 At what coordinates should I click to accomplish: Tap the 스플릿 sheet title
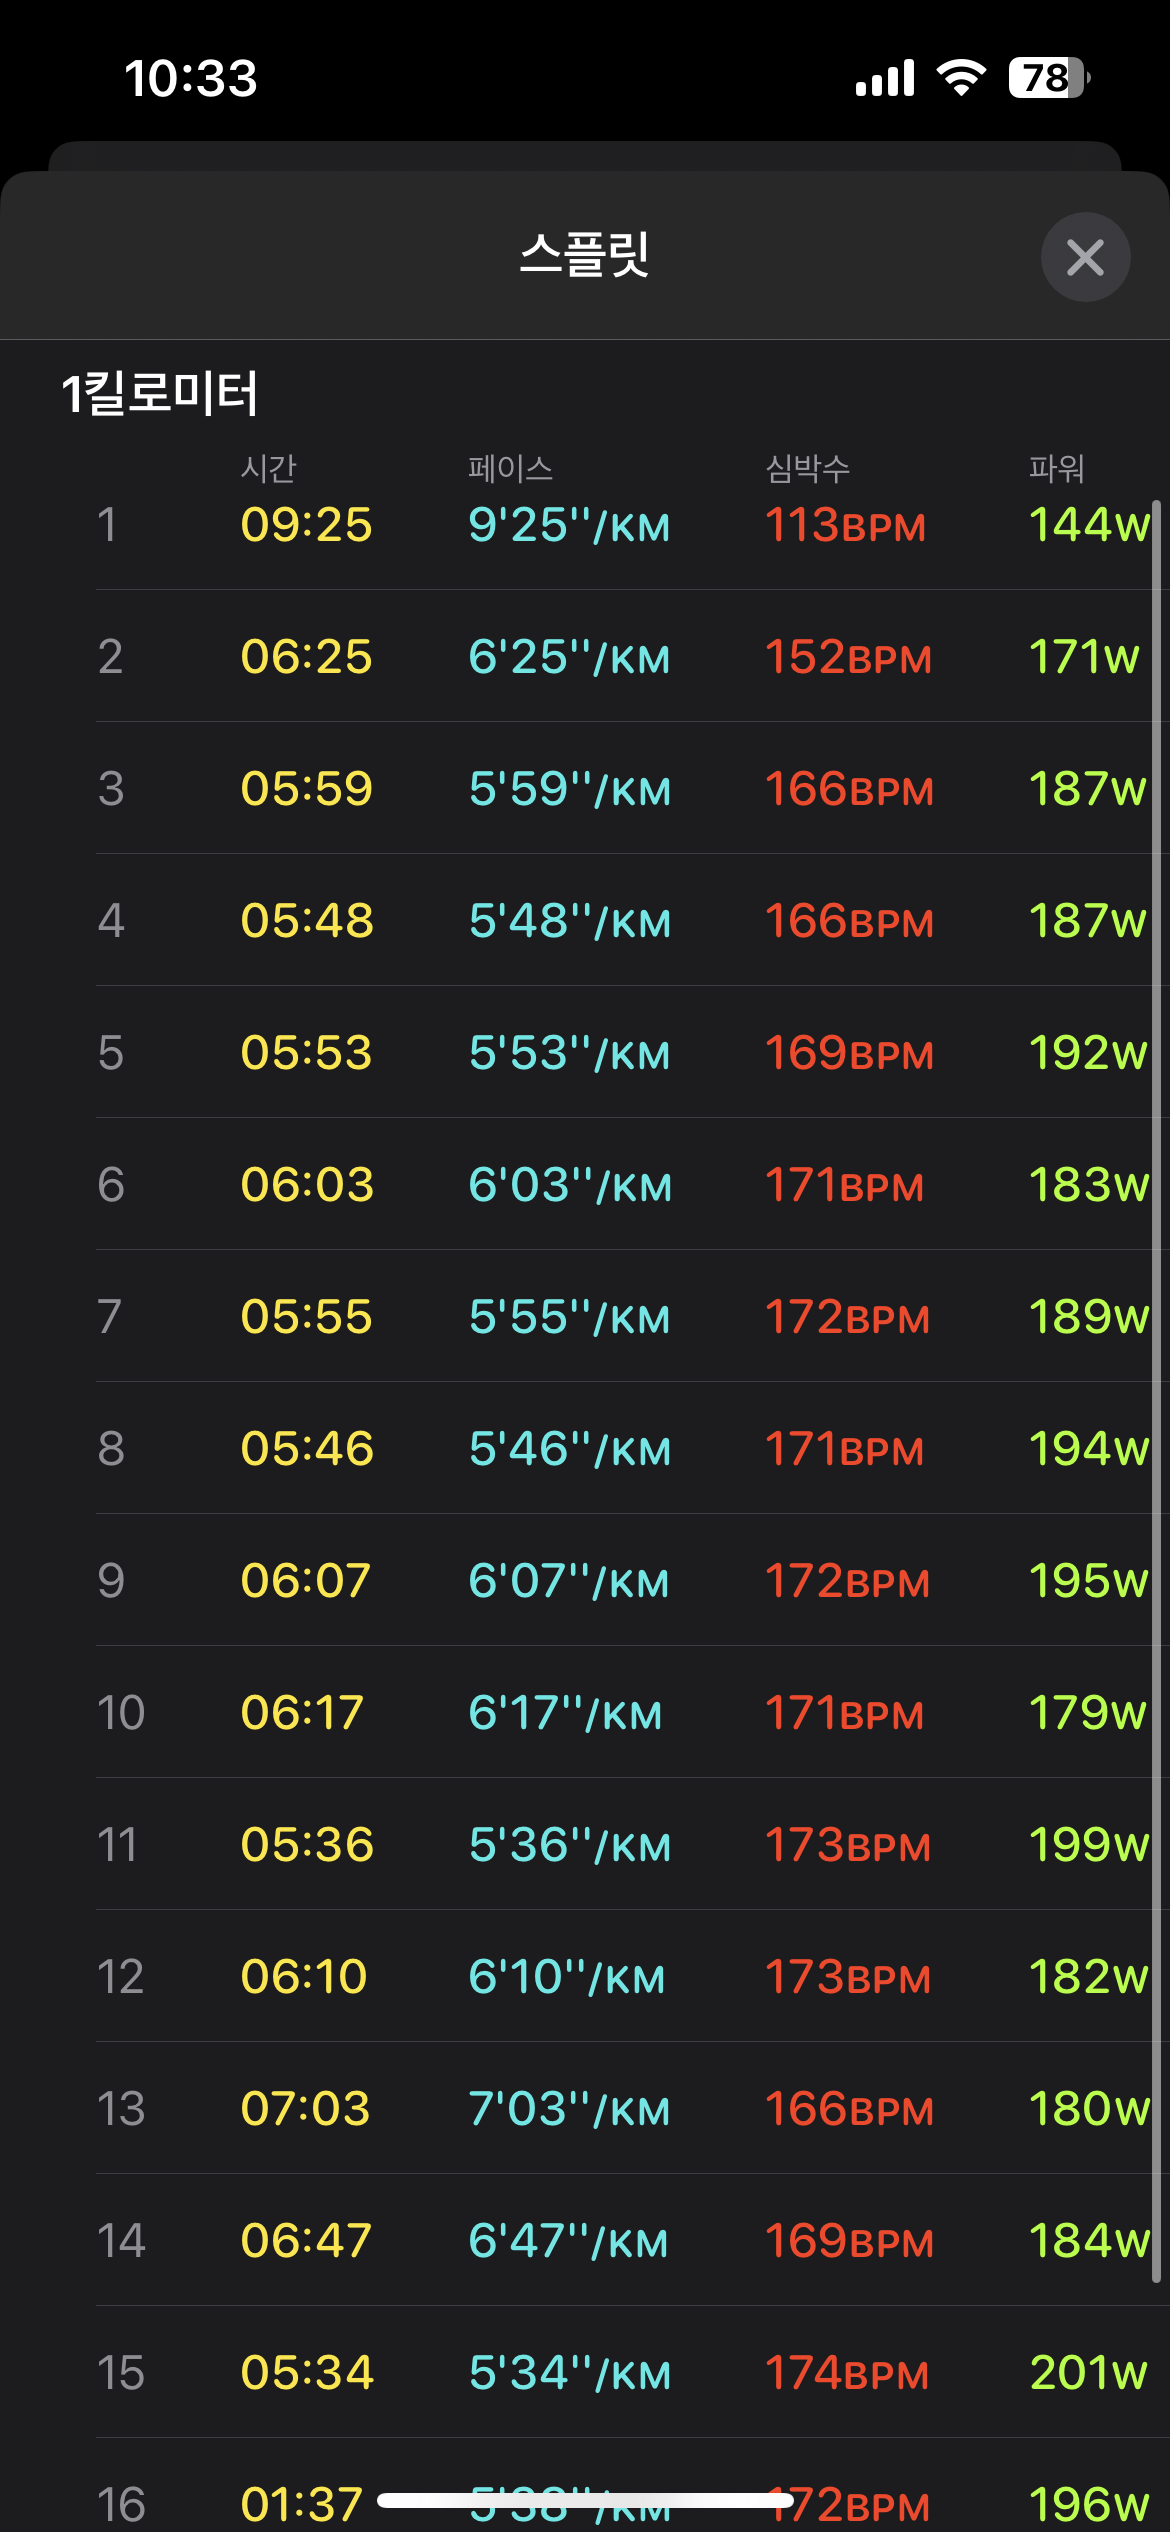585,255
